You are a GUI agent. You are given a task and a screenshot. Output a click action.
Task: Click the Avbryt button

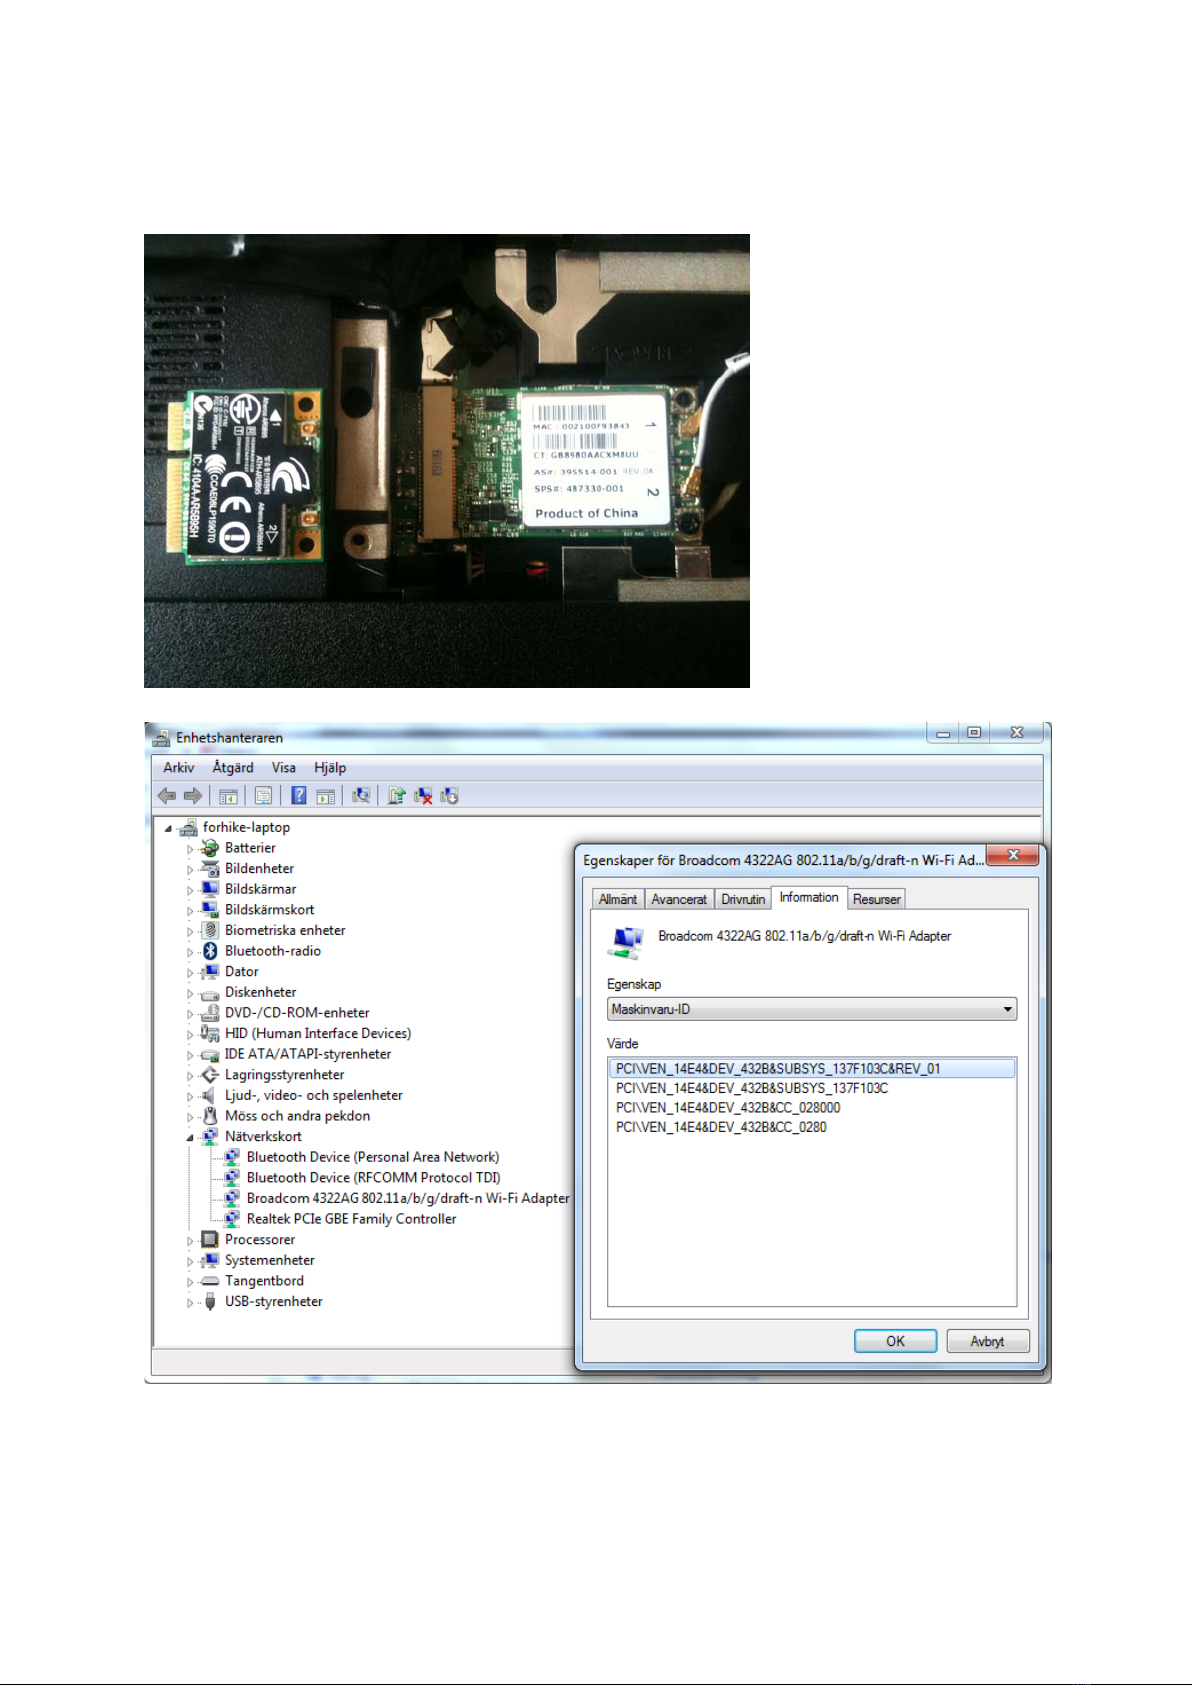coord(987,1341)
